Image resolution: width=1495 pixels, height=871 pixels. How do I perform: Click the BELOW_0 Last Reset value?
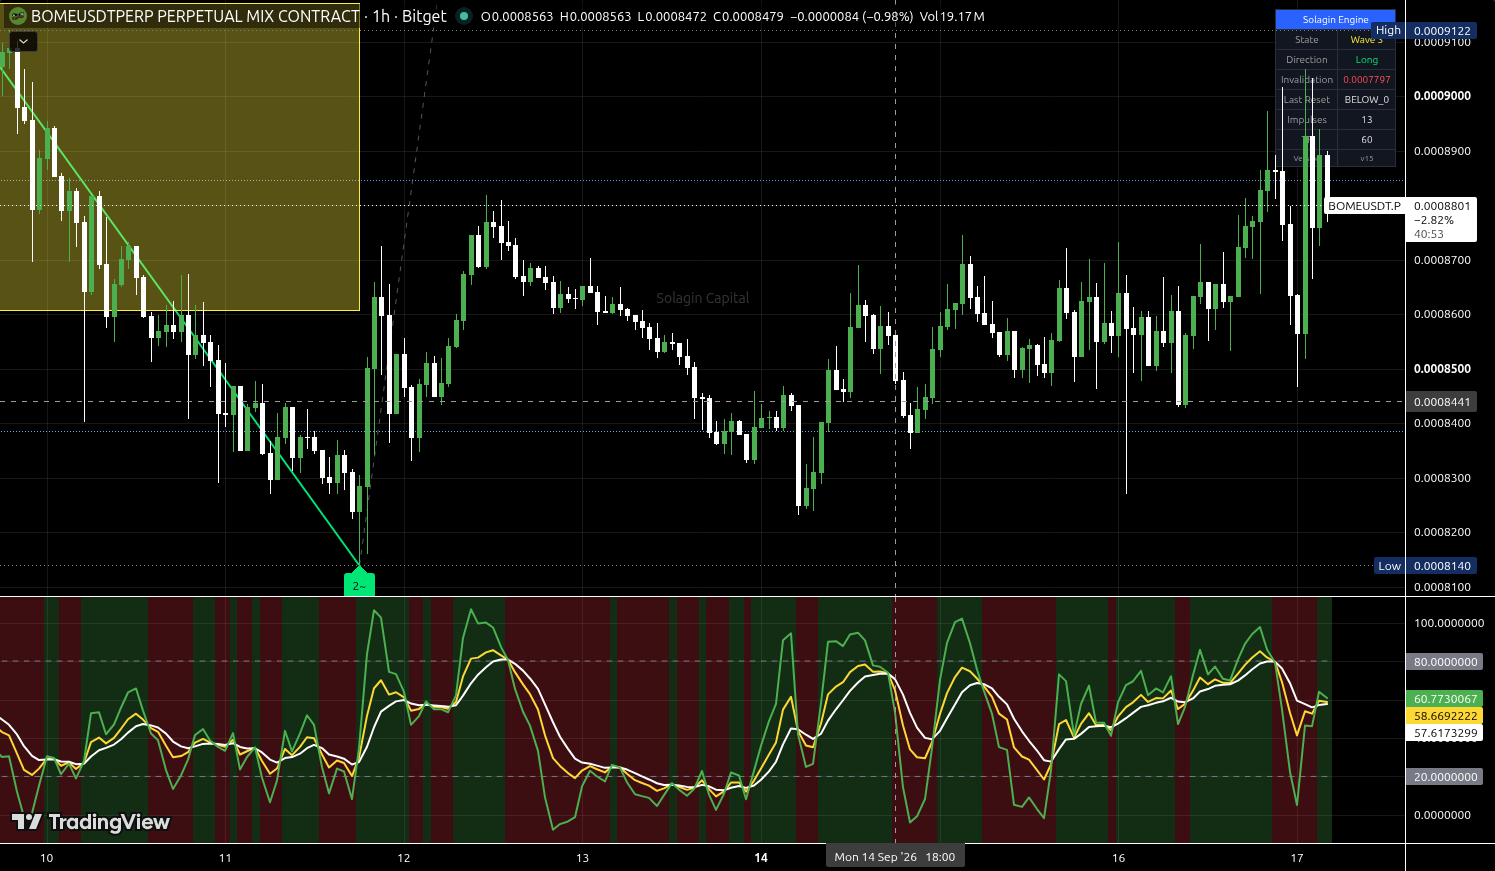(1366, 100)
